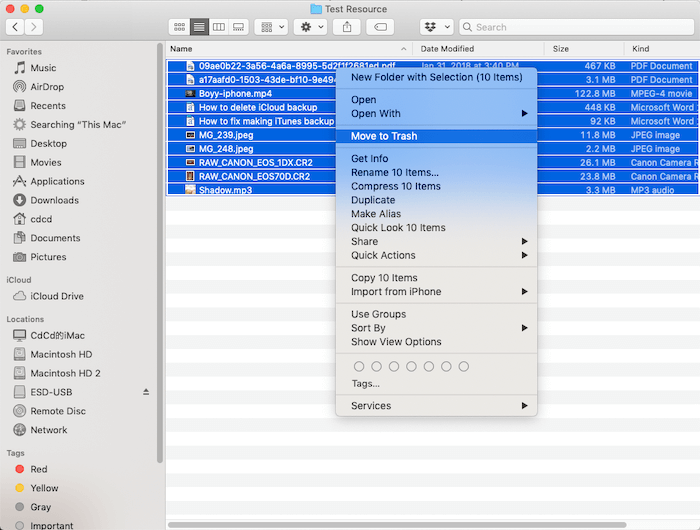Choose Copy 10 Items
The width and height of the screenshot is (700, 530).
pyautogui.click(x=436, y=278)
